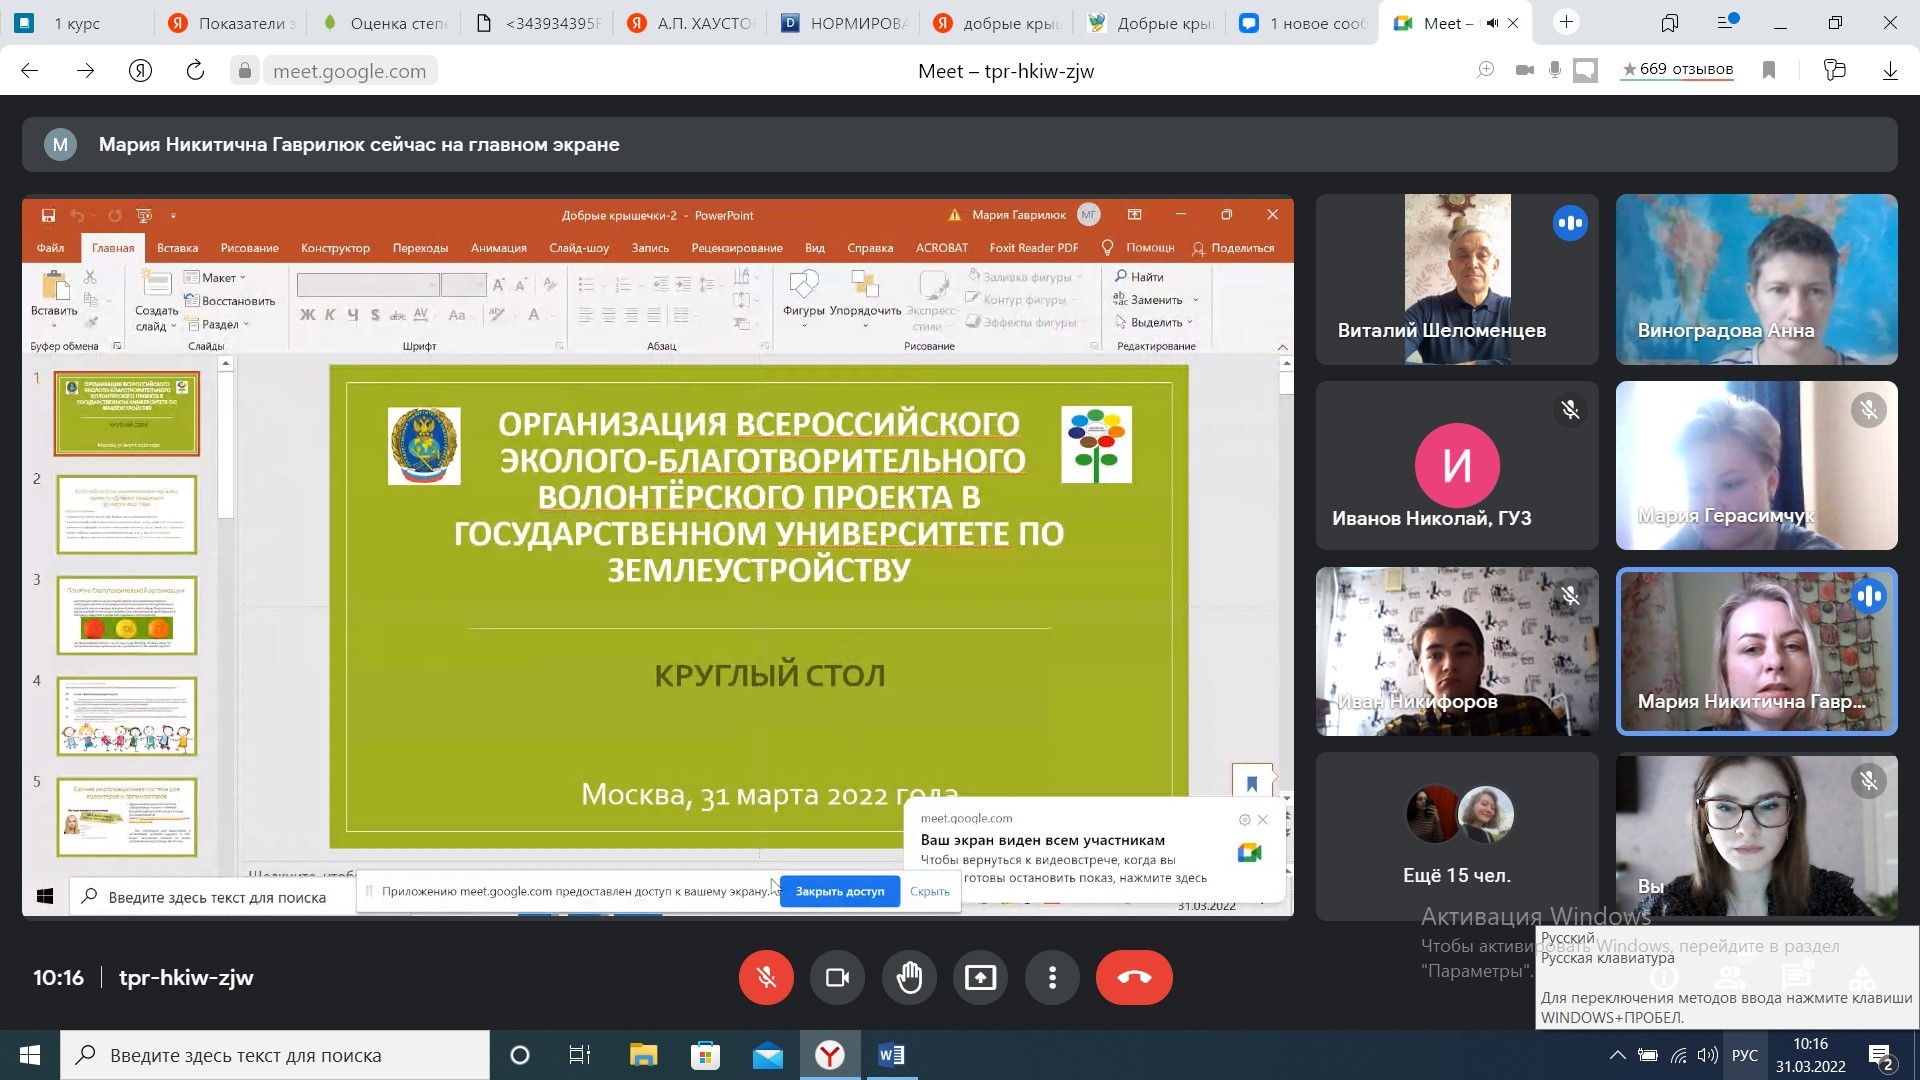Unmute the microphone in Meet controls
1920x1080 pixels.
pyautogui.click(x=766, y=977)
